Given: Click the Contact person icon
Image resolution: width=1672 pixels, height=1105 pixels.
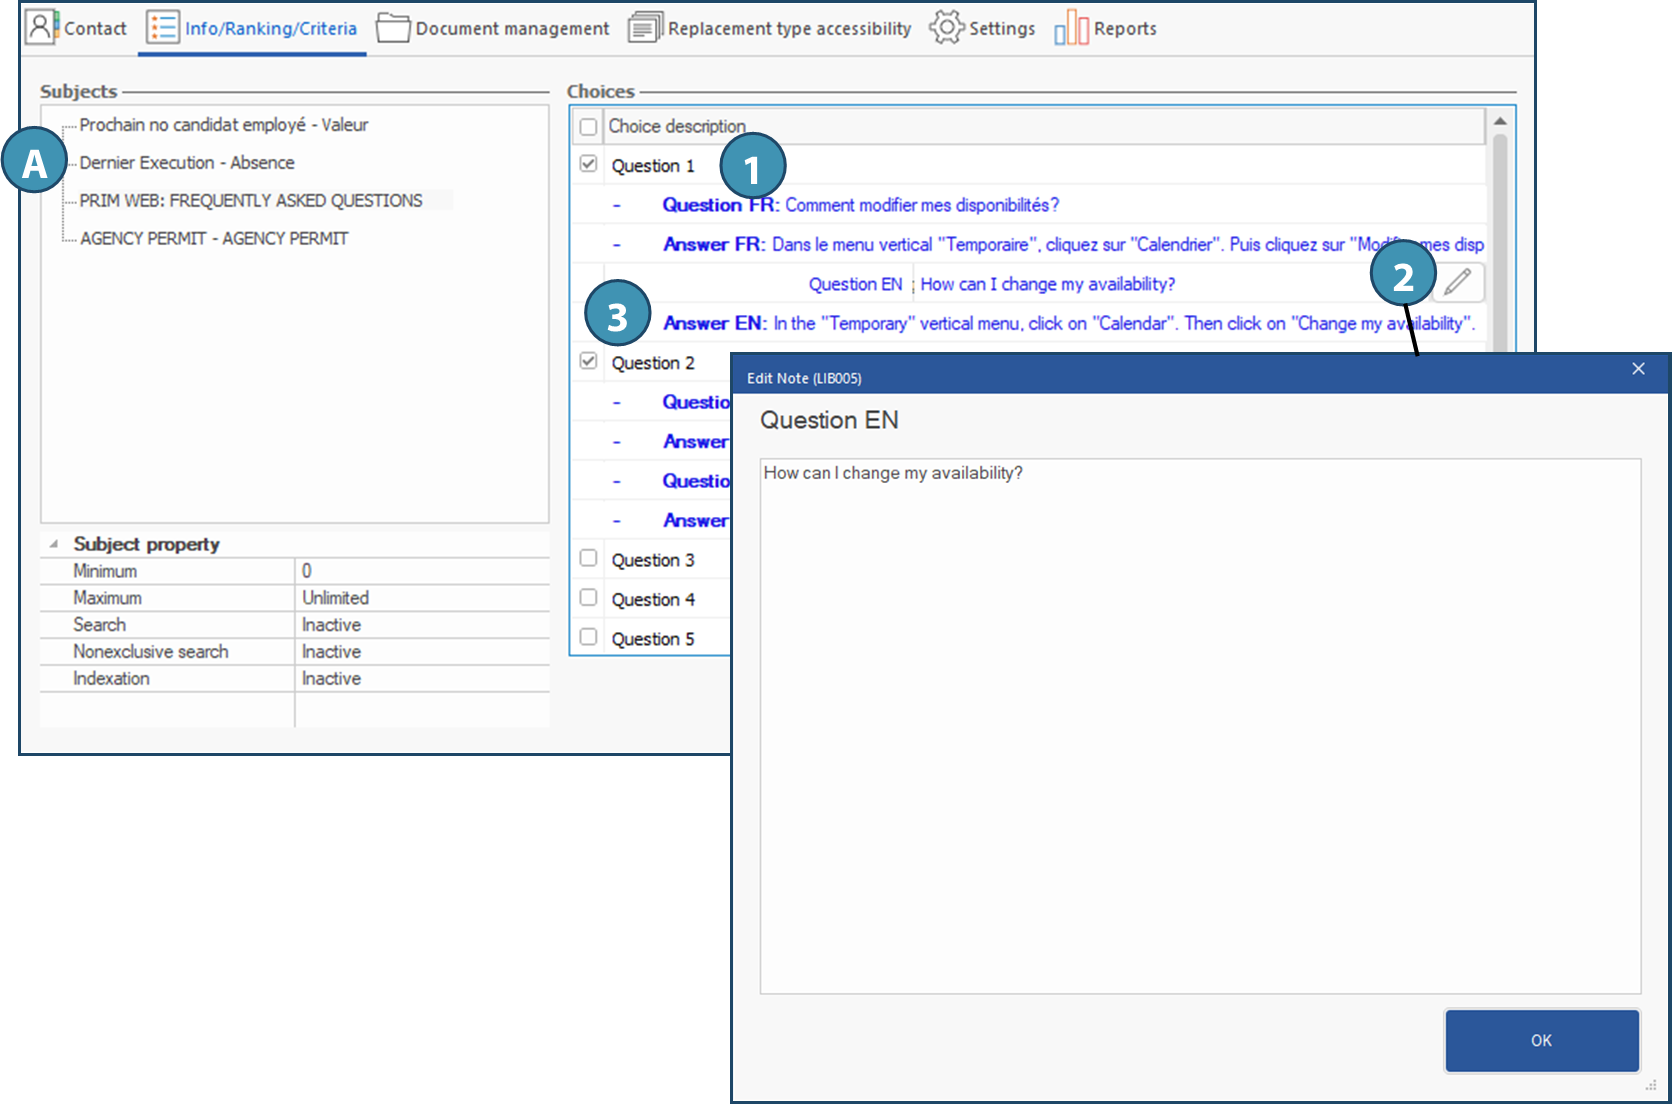Looking at the screenshot, I should click(x=41, y=27).
